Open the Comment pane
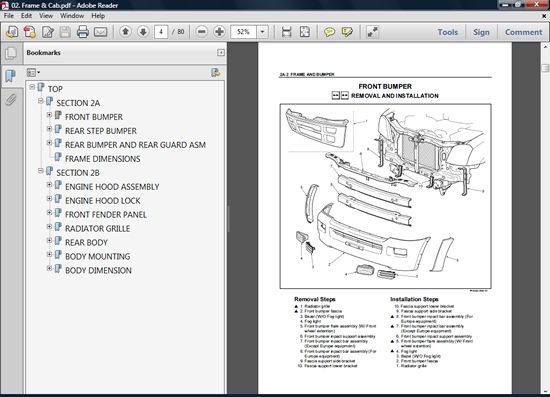Screen dimensions: 550x397 [523, 32]
